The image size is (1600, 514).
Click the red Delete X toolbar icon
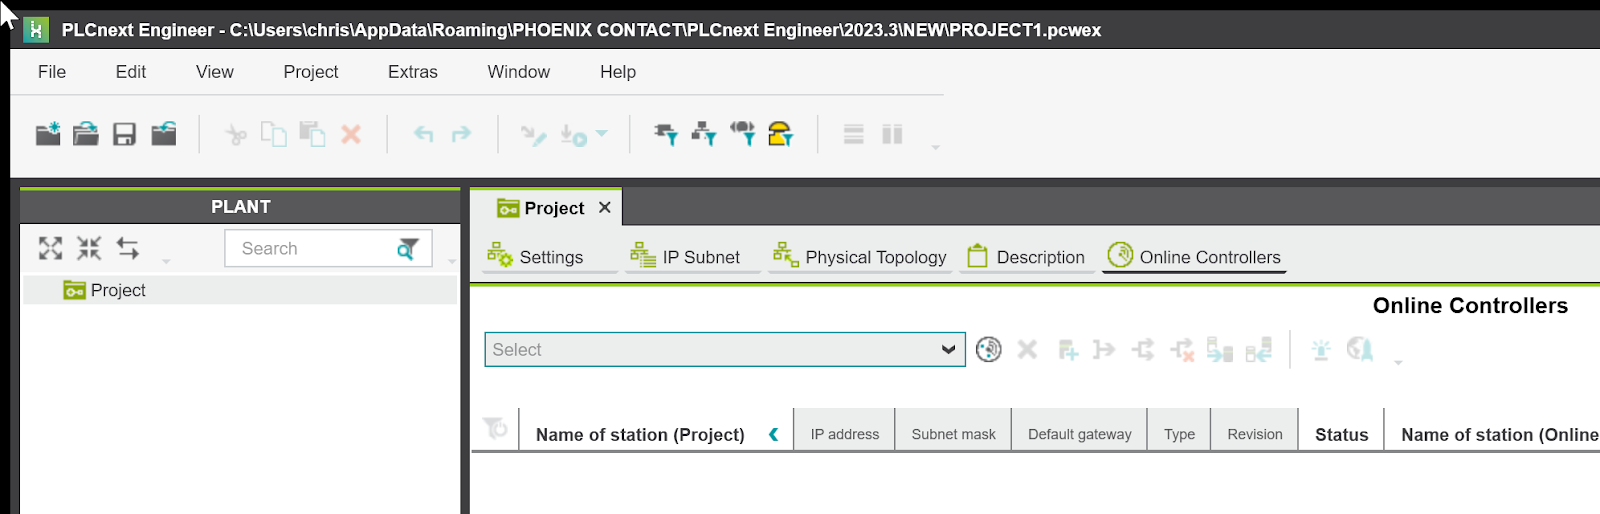click(x=351, y=134)
